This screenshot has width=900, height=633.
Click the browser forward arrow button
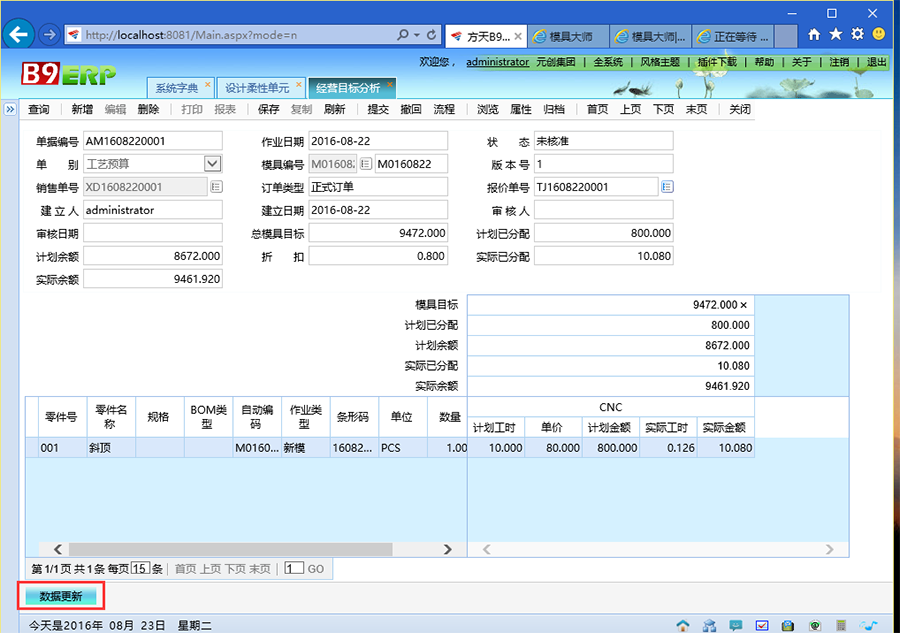coord(49,35)
